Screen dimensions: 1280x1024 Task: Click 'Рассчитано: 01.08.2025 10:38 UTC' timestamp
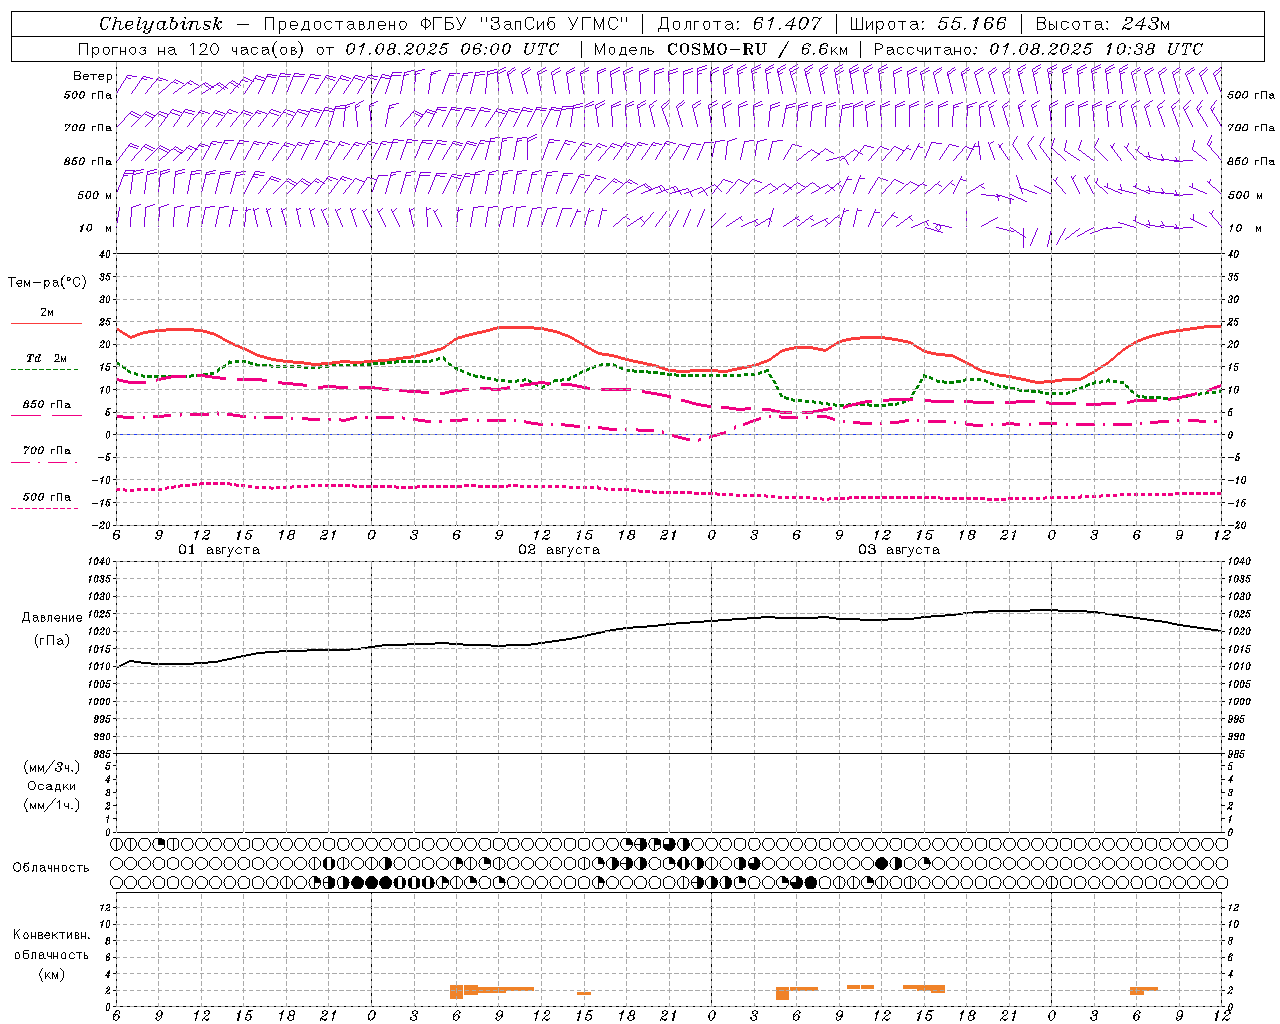tap(1038, 49)
